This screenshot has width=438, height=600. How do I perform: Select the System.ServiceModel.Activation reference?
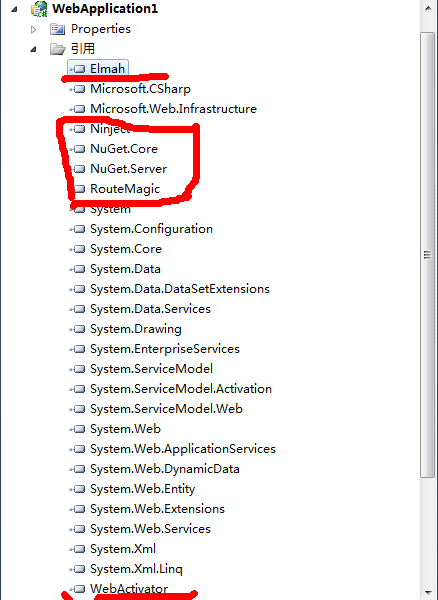(181, 389)
